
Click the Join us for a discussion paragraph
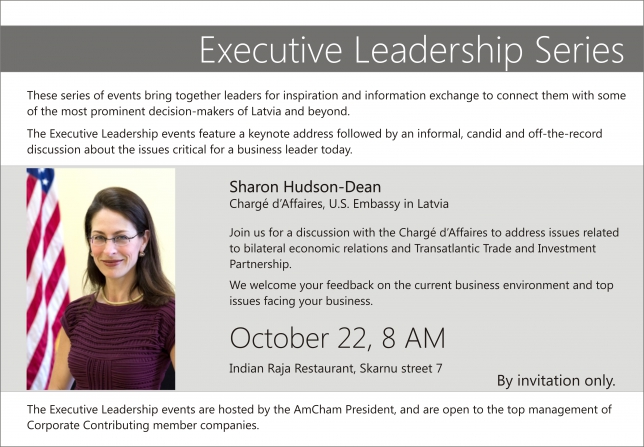pyautogui.click(x=424, y=248)
